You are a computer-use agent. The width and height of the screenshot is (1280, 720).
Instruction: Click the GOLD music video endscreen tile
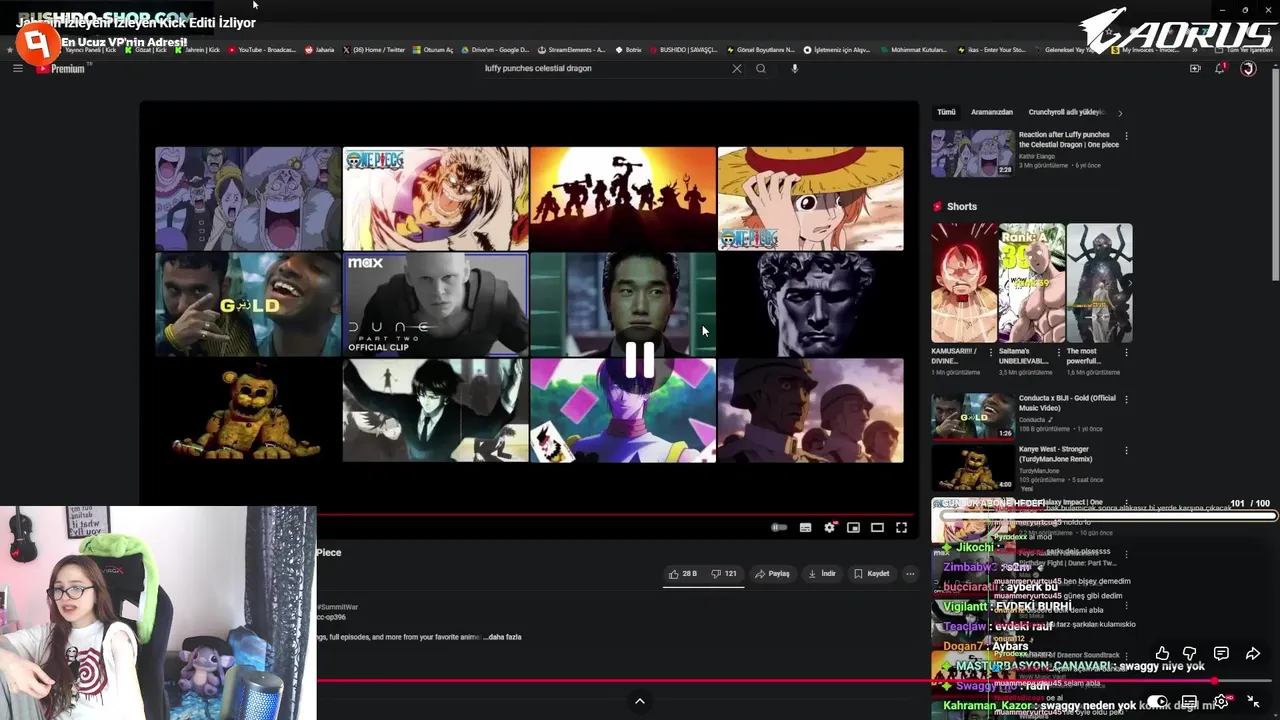(247, 304)
